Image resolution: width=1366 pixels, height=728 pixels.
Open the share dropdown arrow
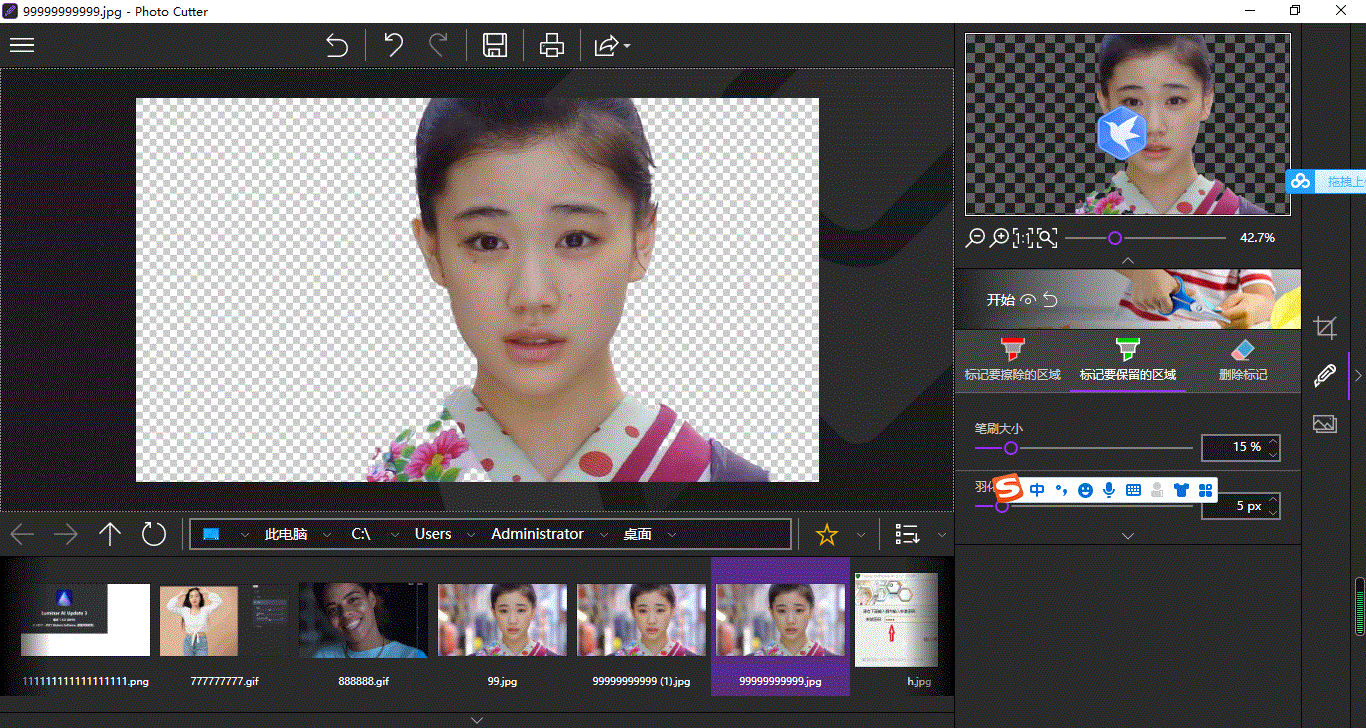pos(627,47)
